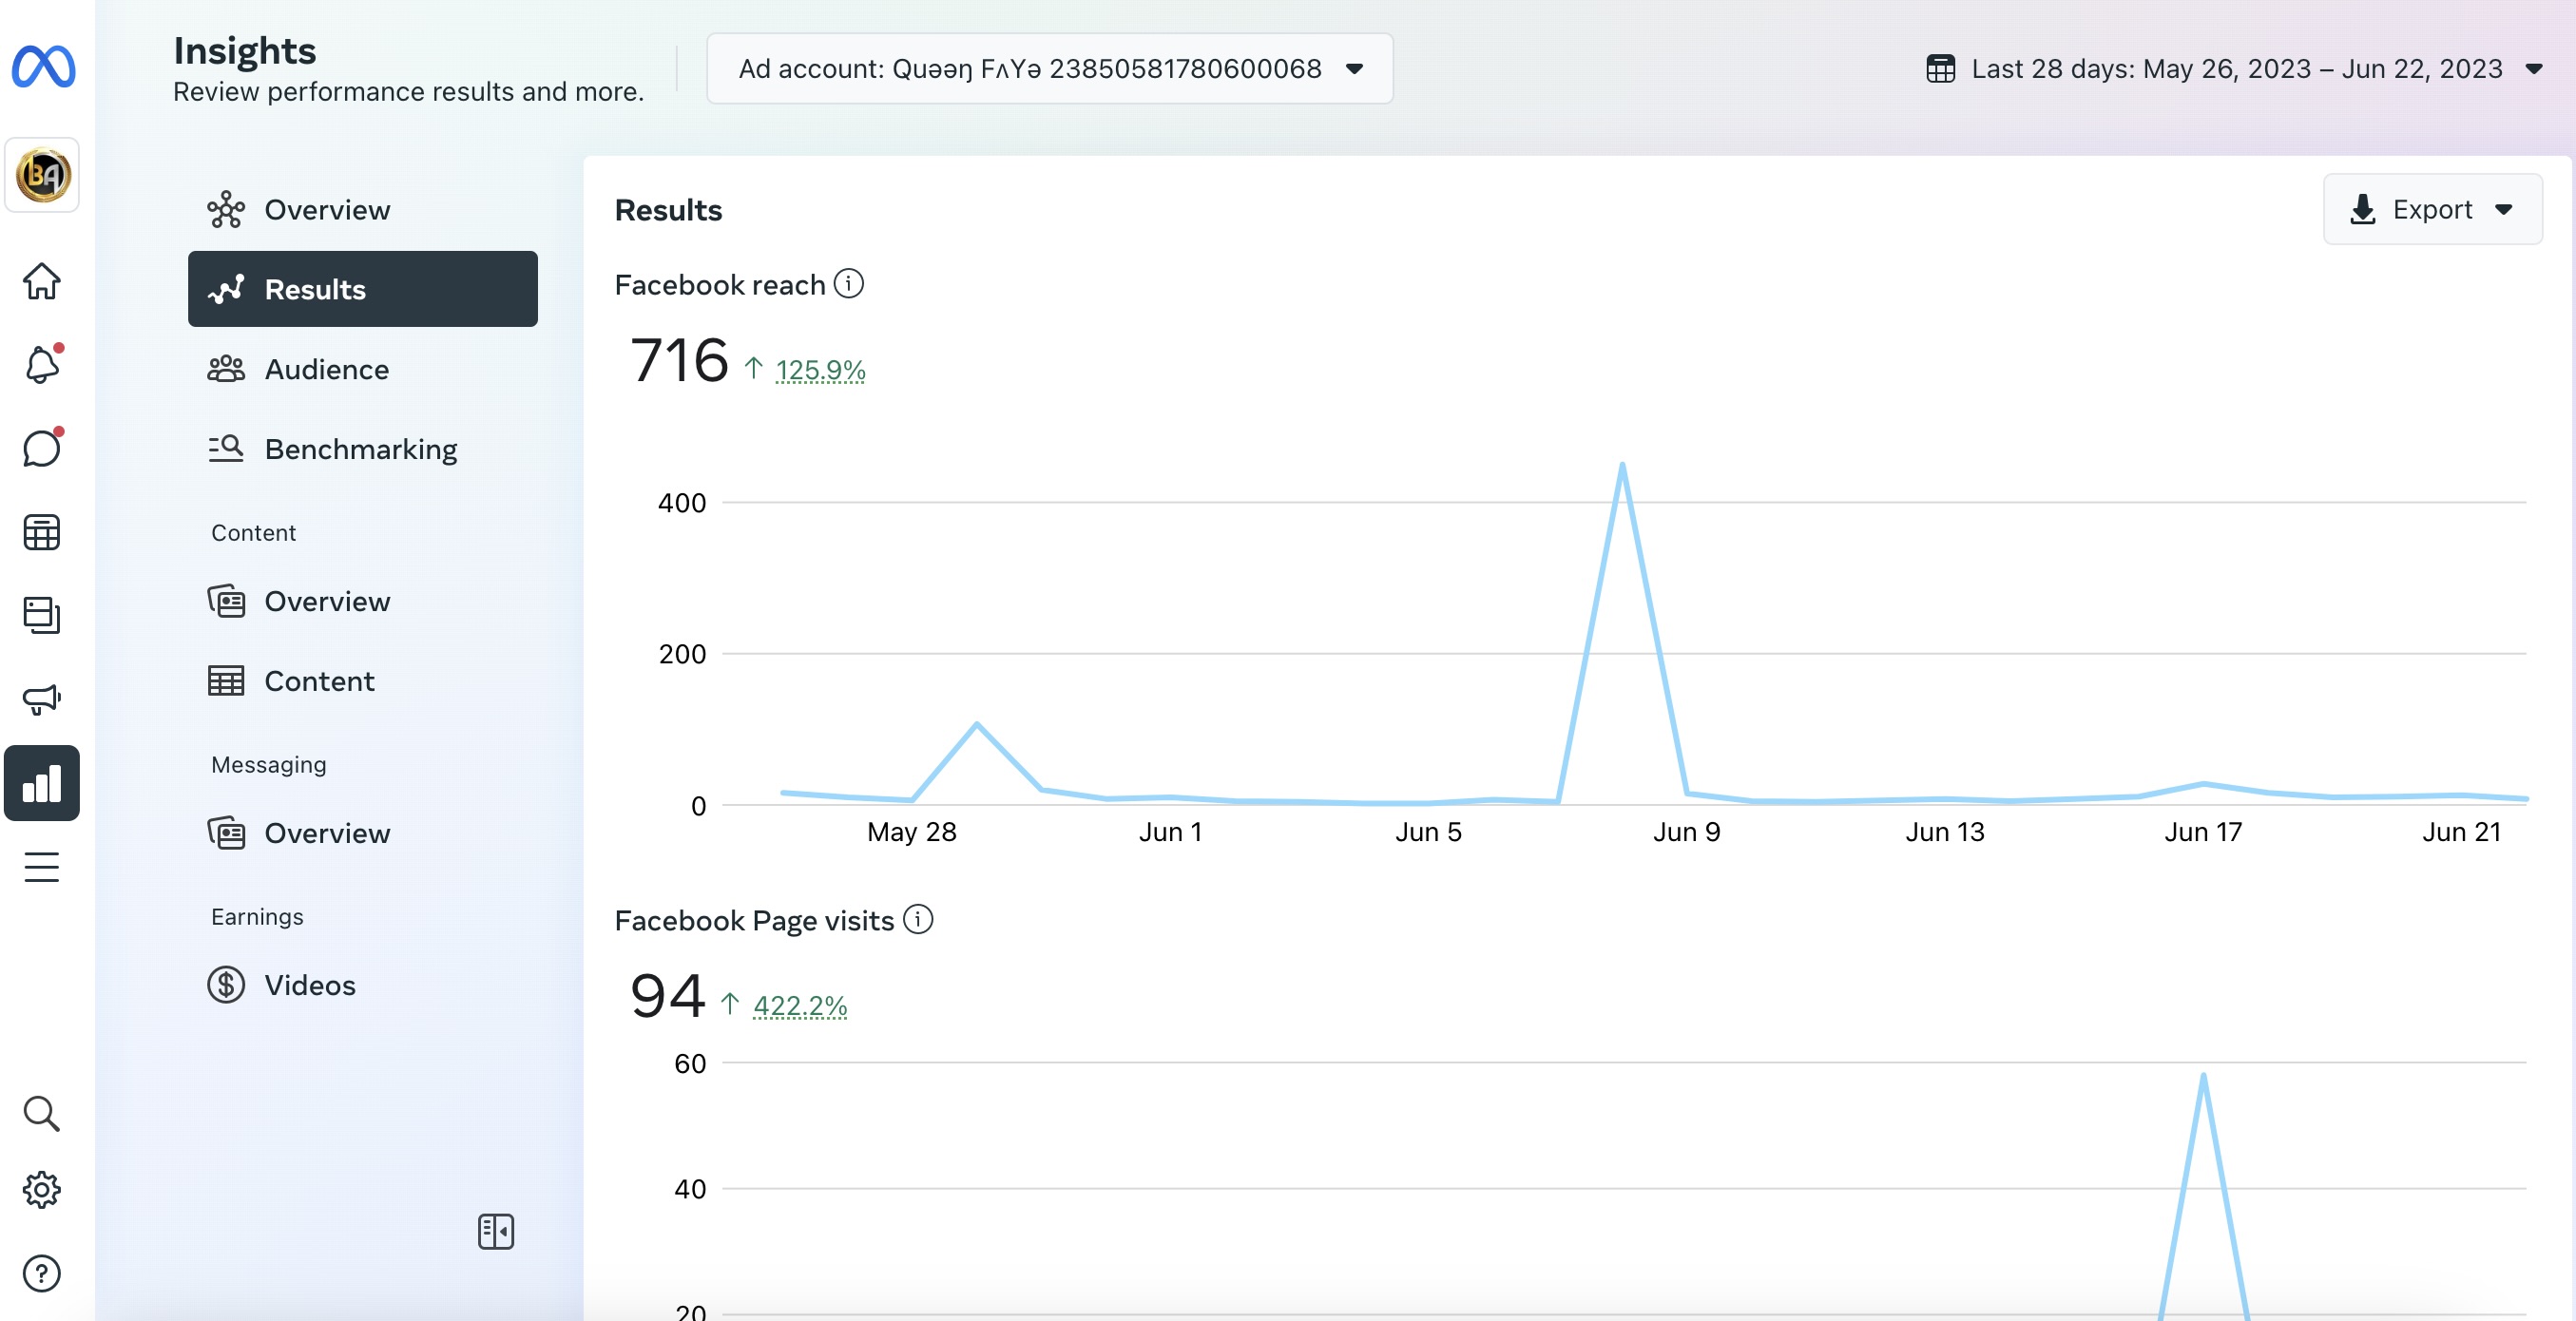
Task: Select the Insights bar chart icon
Action: pos(42,783)
